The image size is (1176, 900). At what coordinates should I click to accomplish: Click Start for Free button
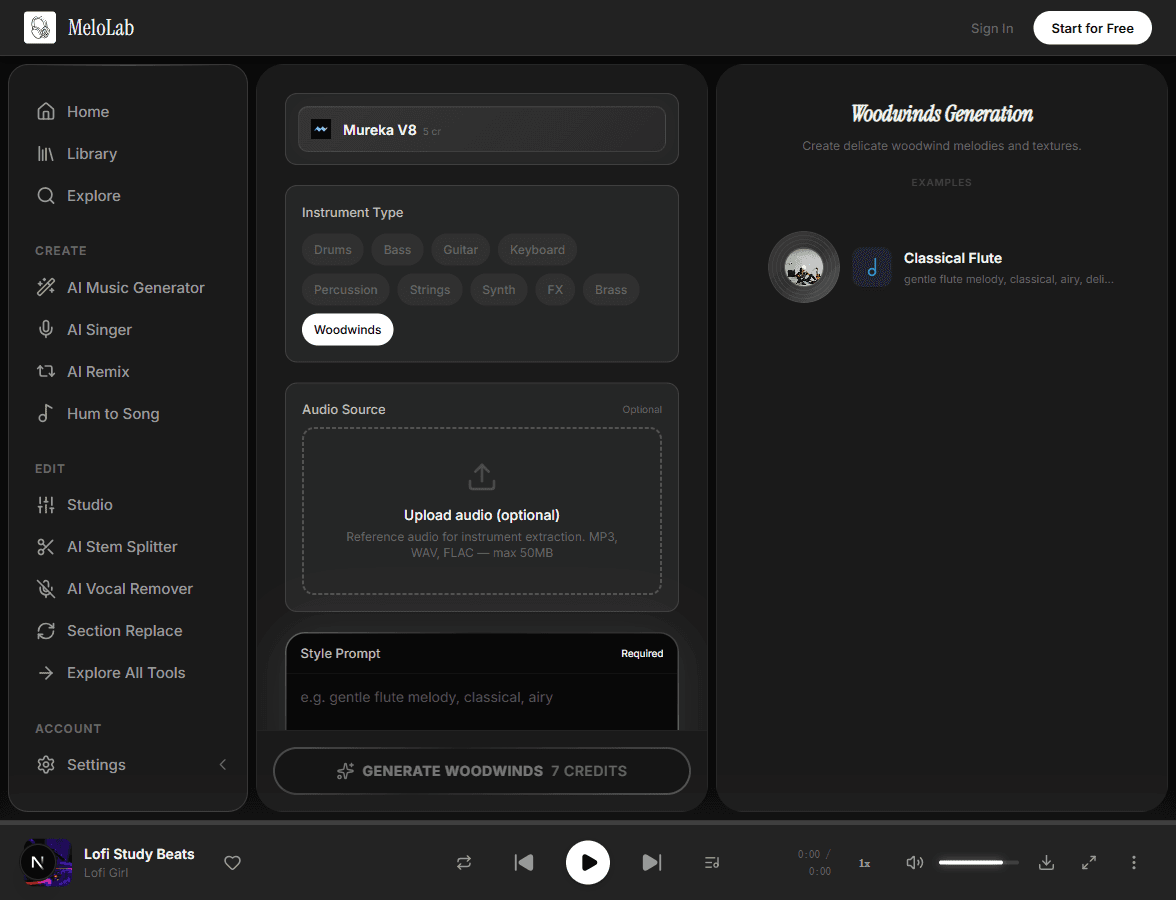[x=1092, y=28]
